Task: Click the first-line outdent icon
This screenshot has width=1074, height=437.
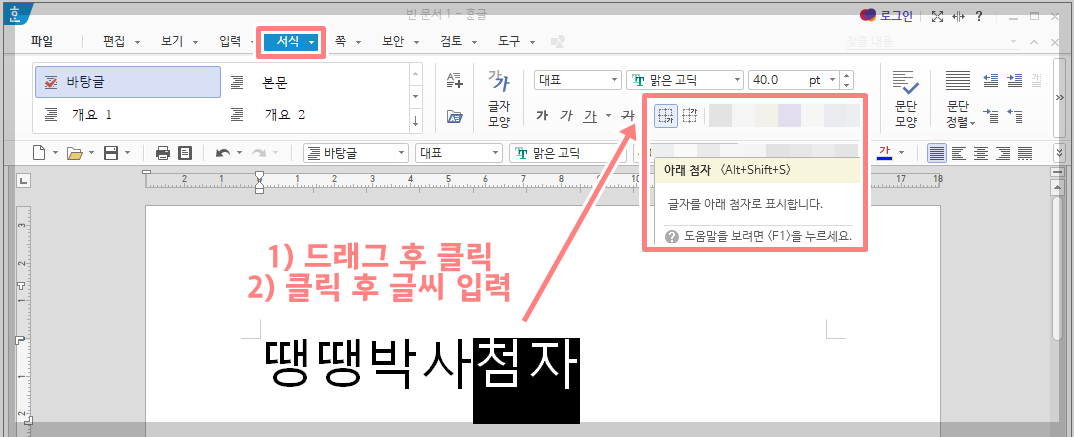Action: [x=1014, y=116]
